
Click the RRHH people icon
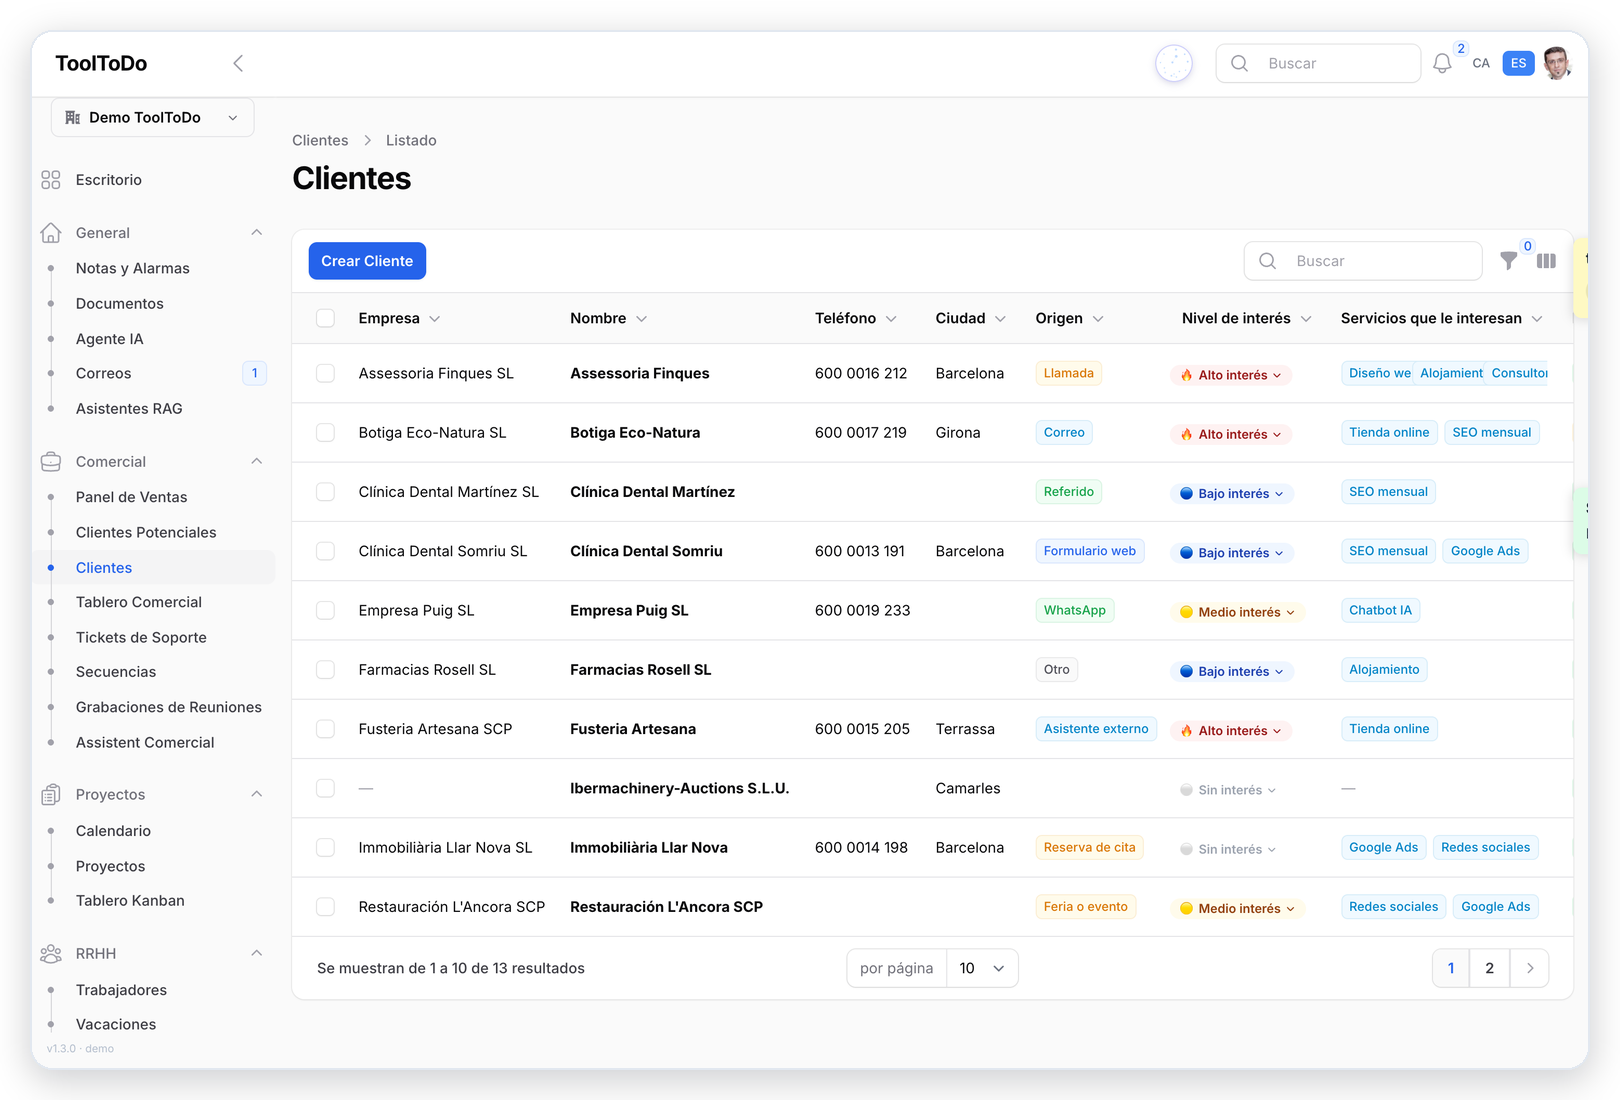click(x=51, y=954)
